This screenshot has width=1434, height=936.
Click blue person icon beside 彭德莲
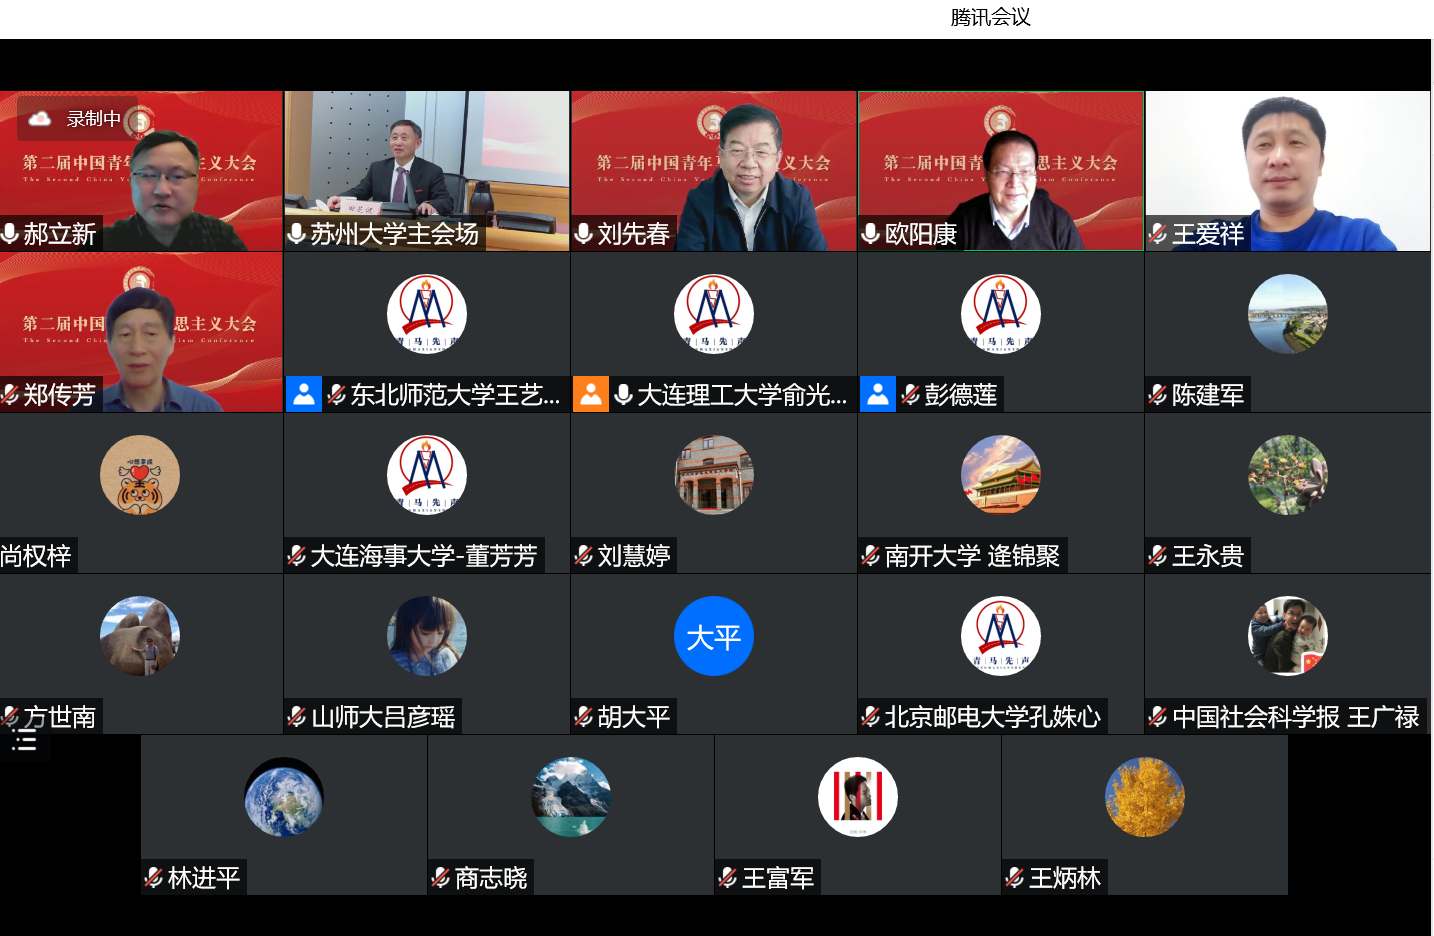(x=878, y=394)
